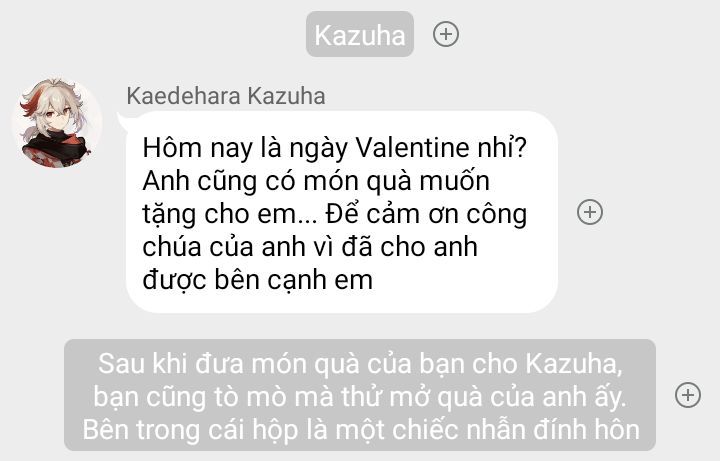Click the line "chúa của anh vì đã cho anh"
This screenshot has height=461, width=720.
(310, 247)
